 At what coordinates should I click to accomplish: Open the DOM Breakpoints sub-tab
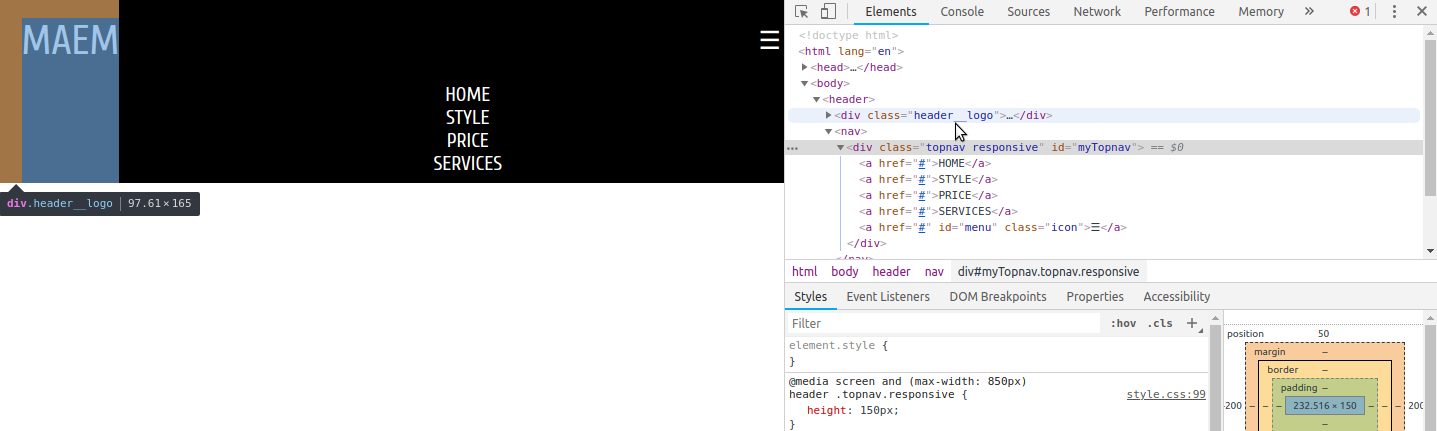pyautogui.click(x=998, y=297)
